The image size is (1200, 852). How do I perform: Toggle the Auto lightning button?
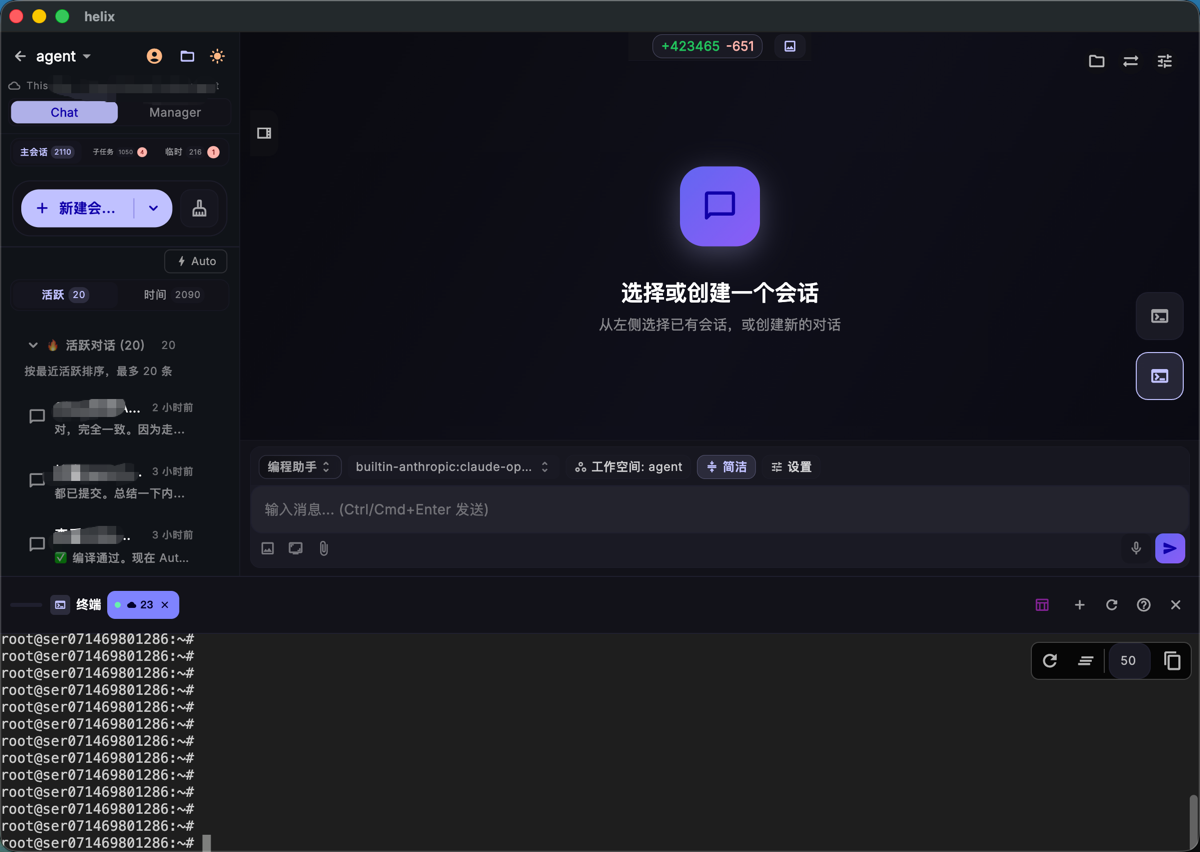[196, 261]
